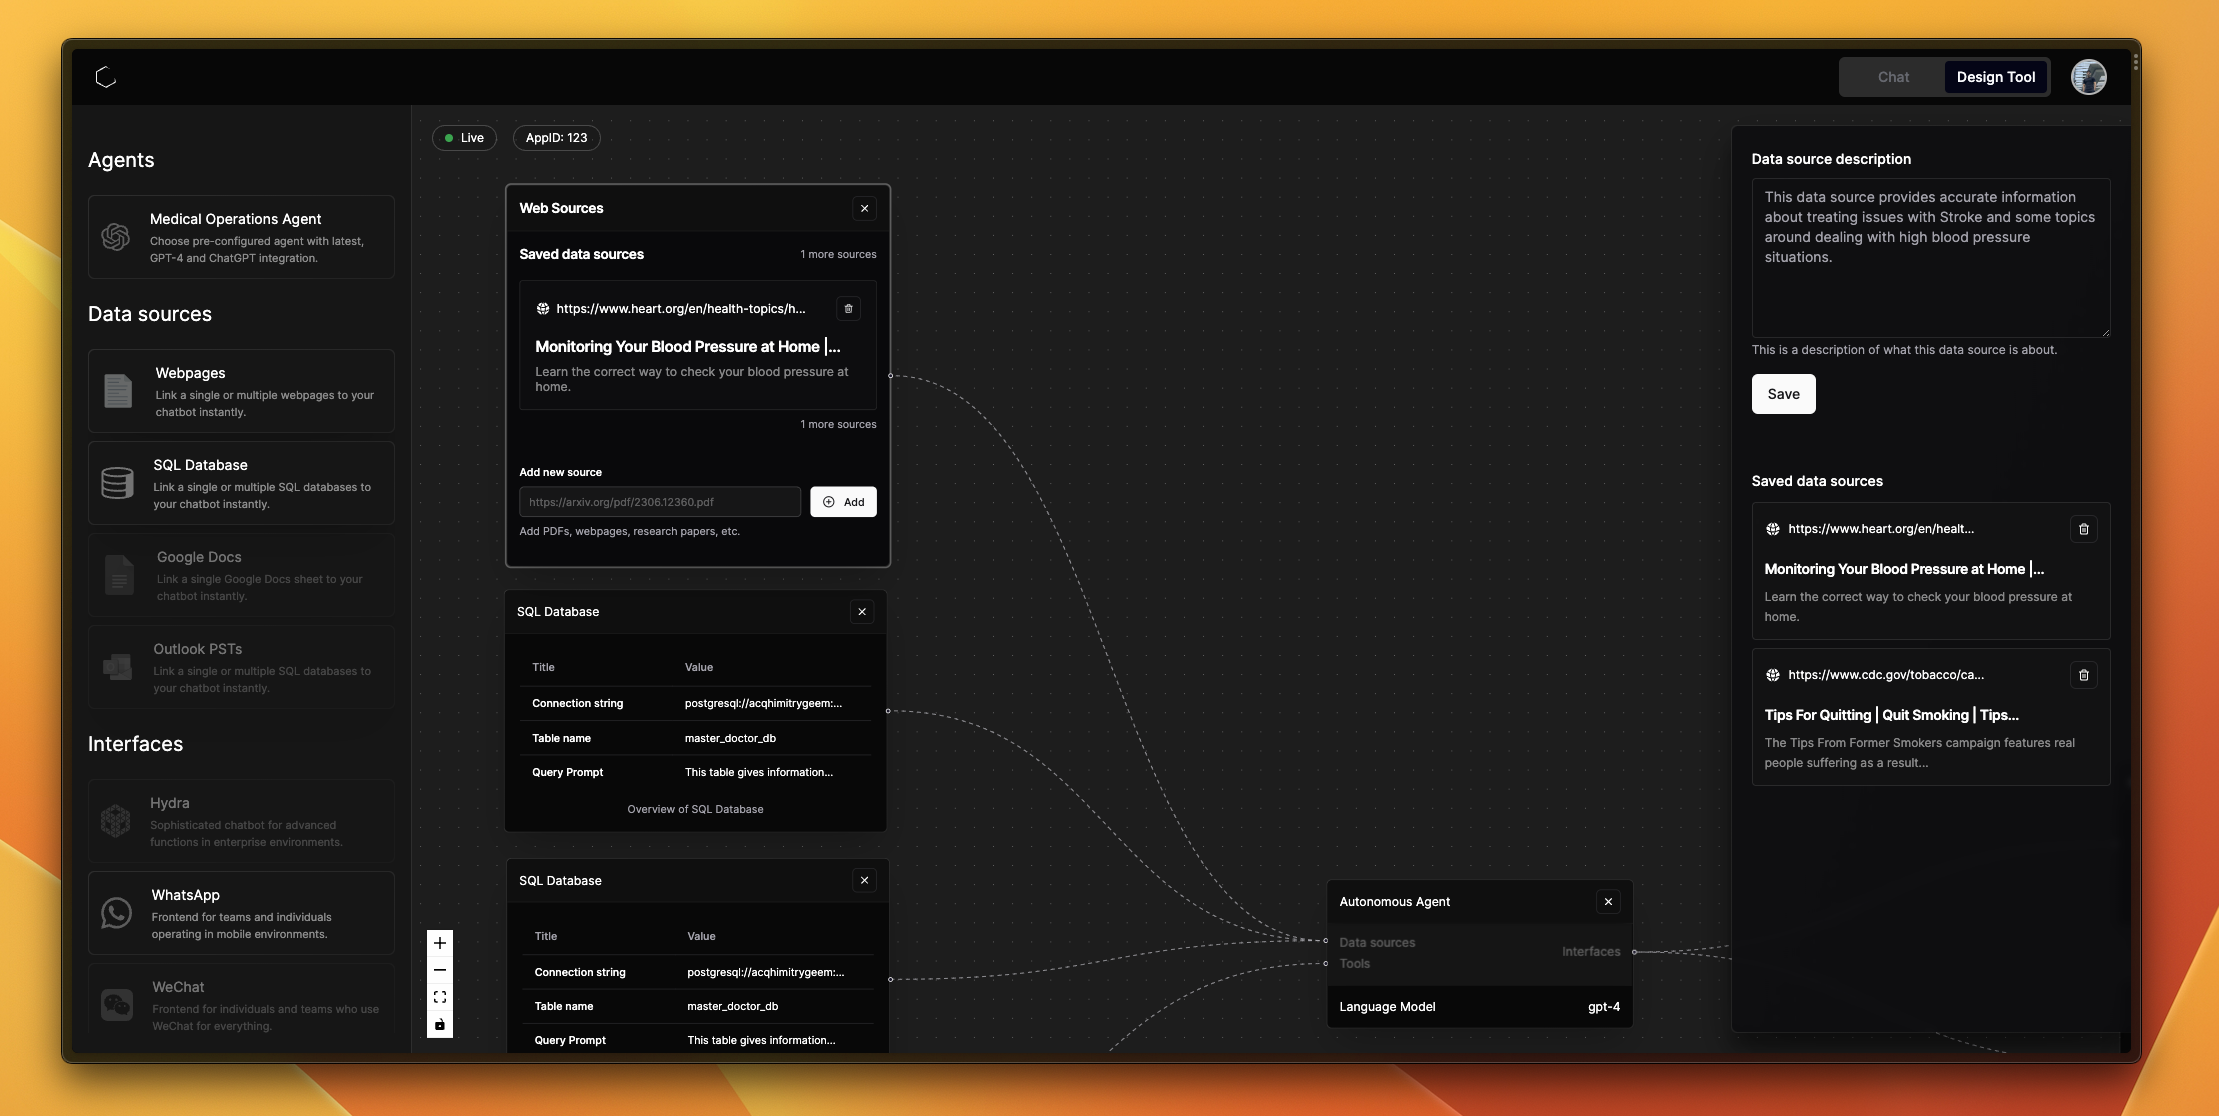The height and width of the screenshot is (1116, 2219).
Task: Click the fit-view icon in canvas controls
Action: pyautogui.click(x=439, y=996)
